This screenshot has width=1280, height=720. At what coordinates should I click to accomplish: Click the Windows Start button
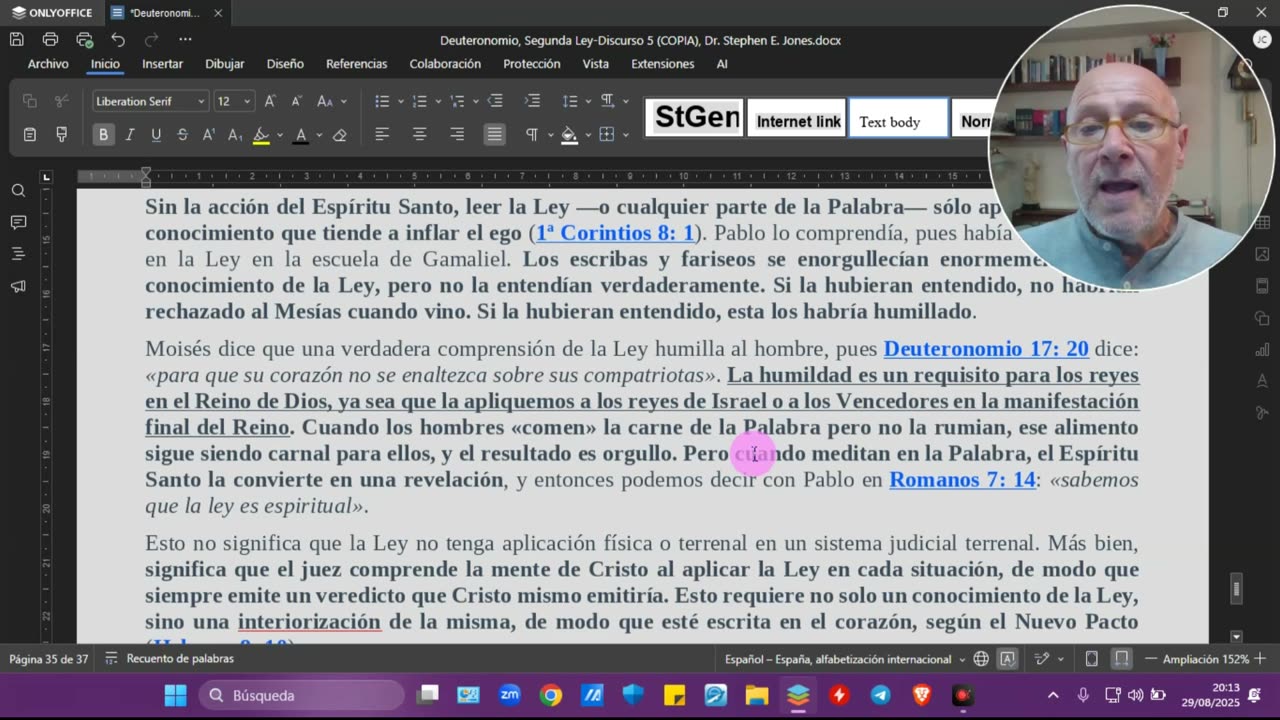[x=175, y=695]
